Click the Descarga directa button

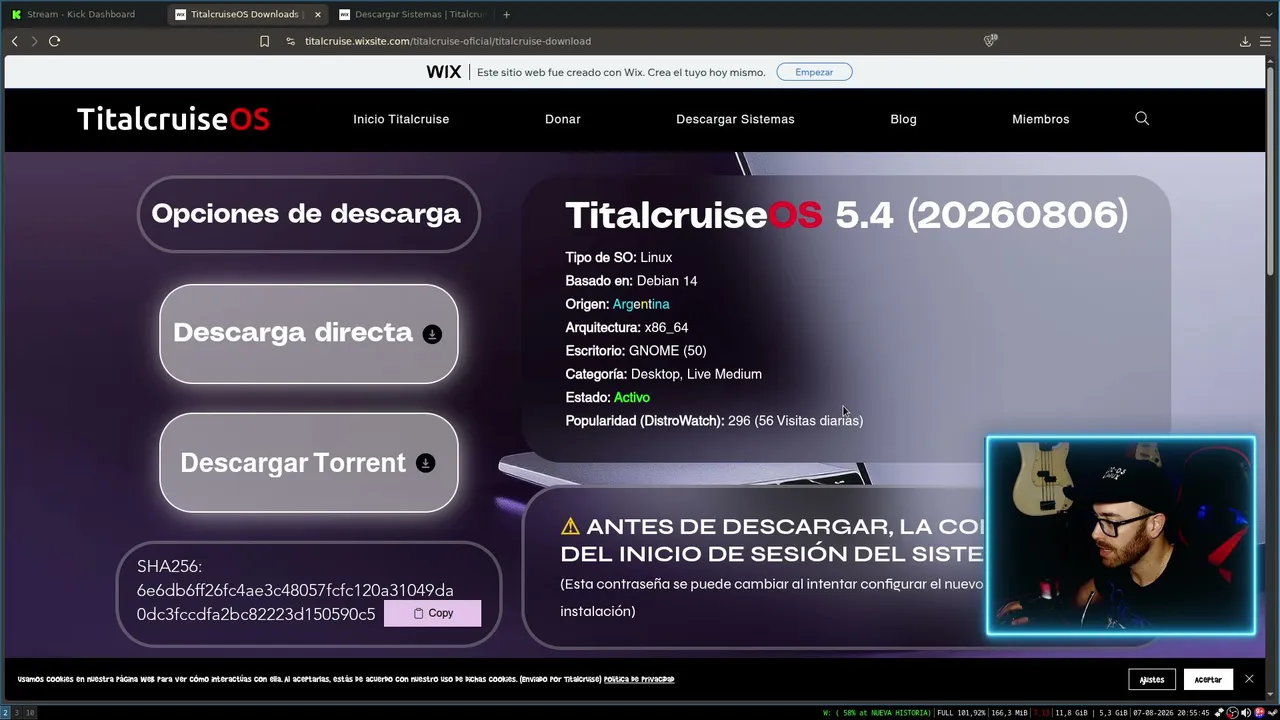tap(309, 334)
